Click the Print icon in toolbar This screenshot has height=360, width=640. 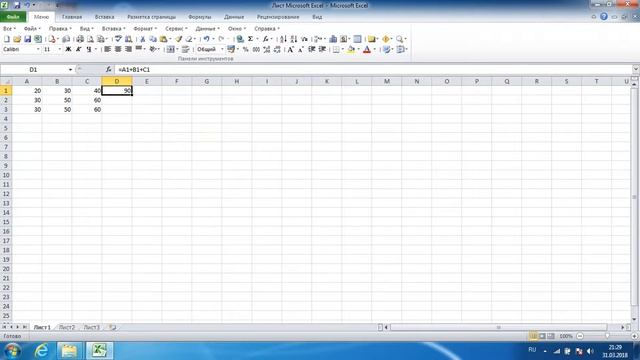coord(80,39)
